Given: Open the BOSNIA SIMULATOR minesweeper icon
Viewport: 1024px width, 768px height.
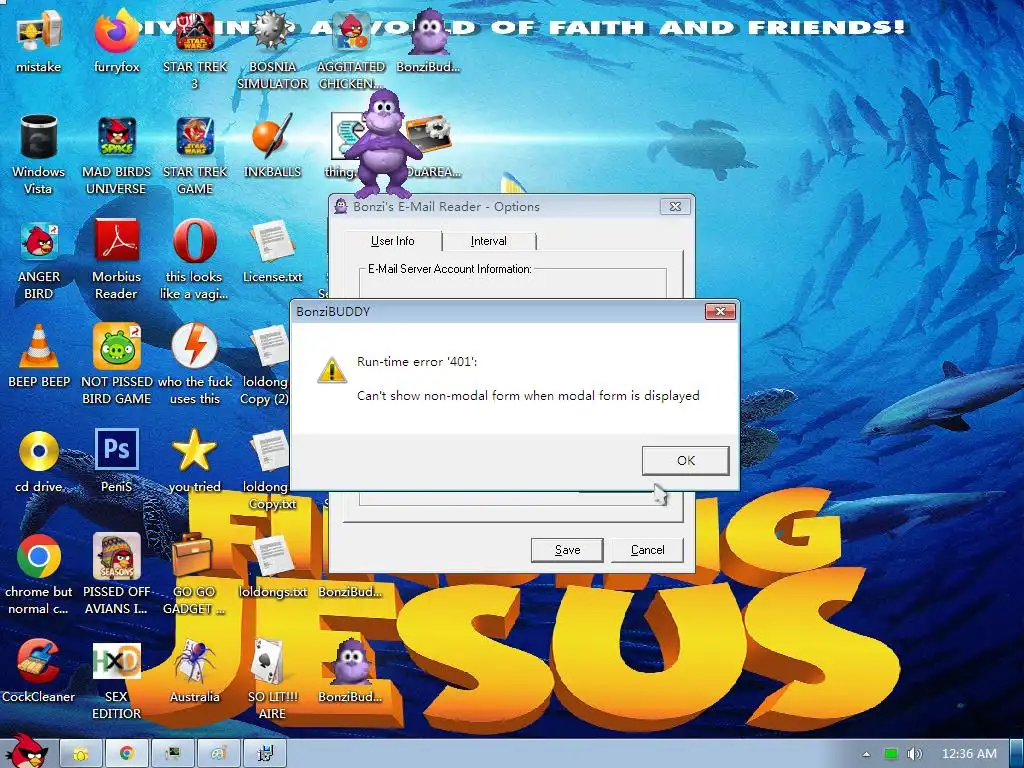Looking at the screenshot, I should pos(272,50).
